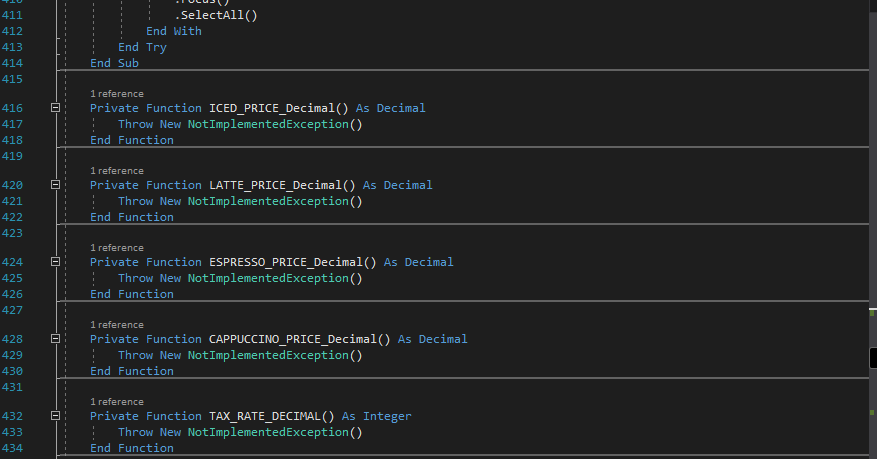Click 'End Function' on line 434

pos(131,448)
